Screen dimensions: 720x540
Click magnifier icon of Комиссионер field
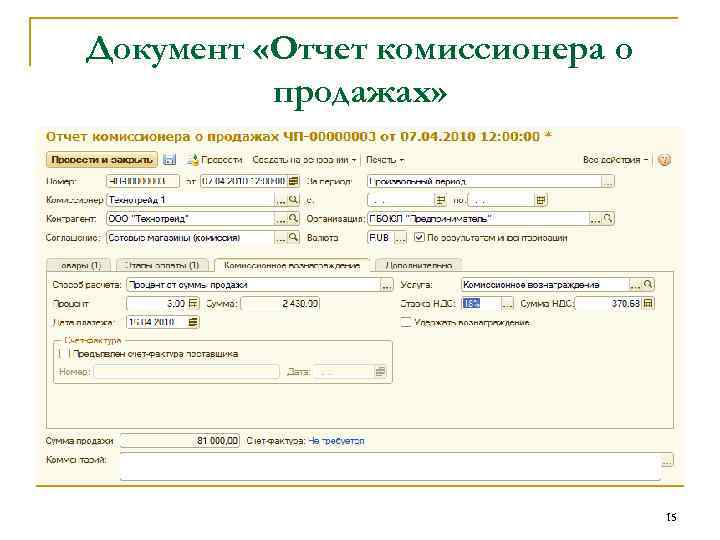click(293, 200)
